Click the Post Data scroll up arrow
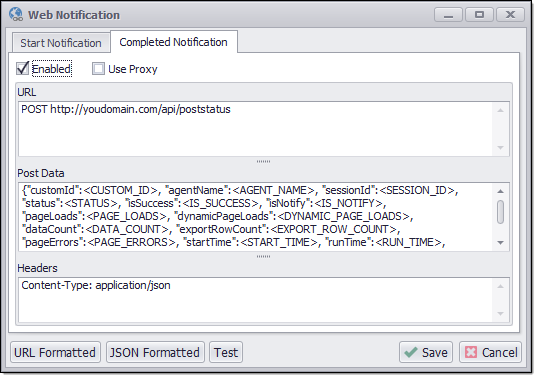The width and height of the screenshot is (537, 378). [x=500, y=191]
